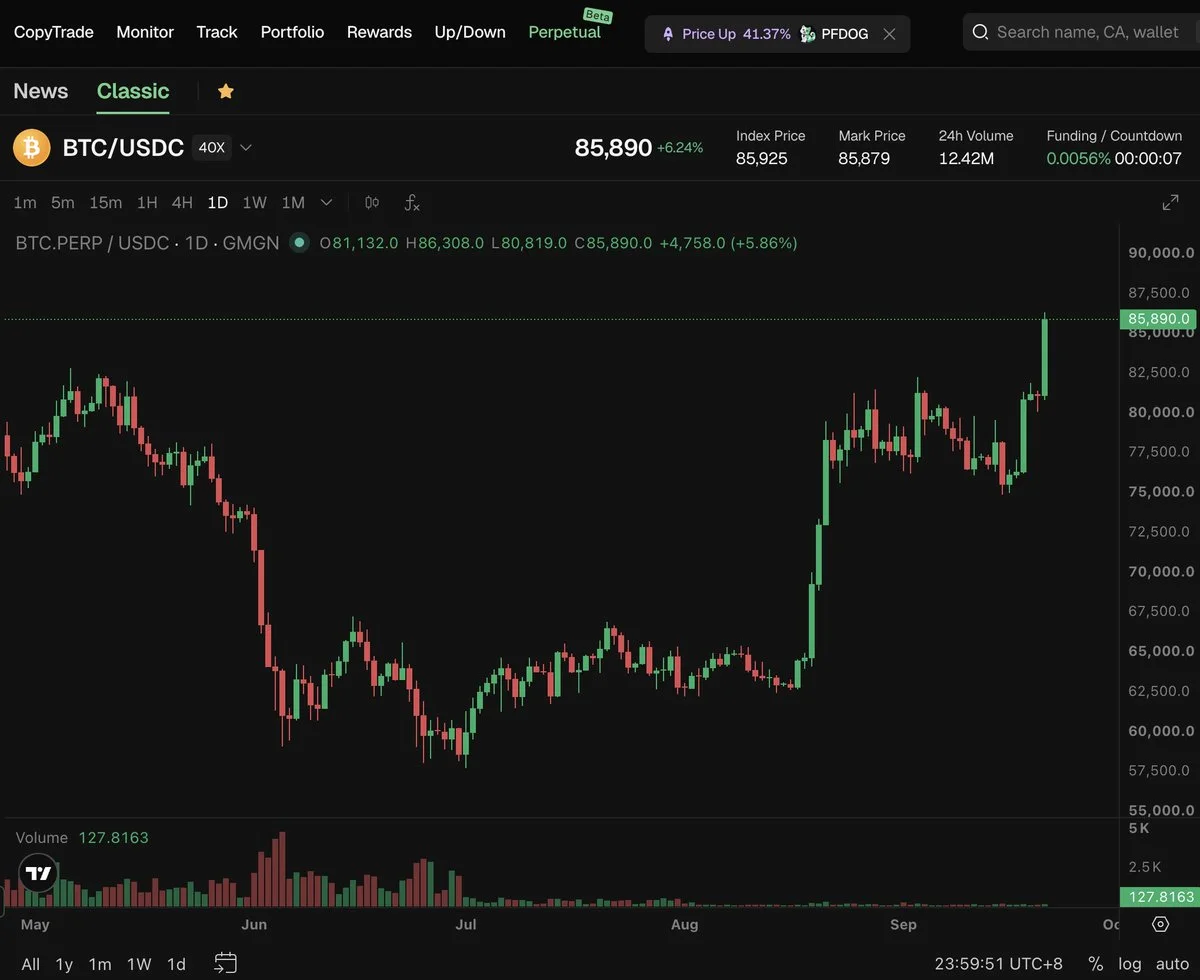Click the PFDOG token avatar icon
This screenshot has width=1200, height=980.
point(808,34)
